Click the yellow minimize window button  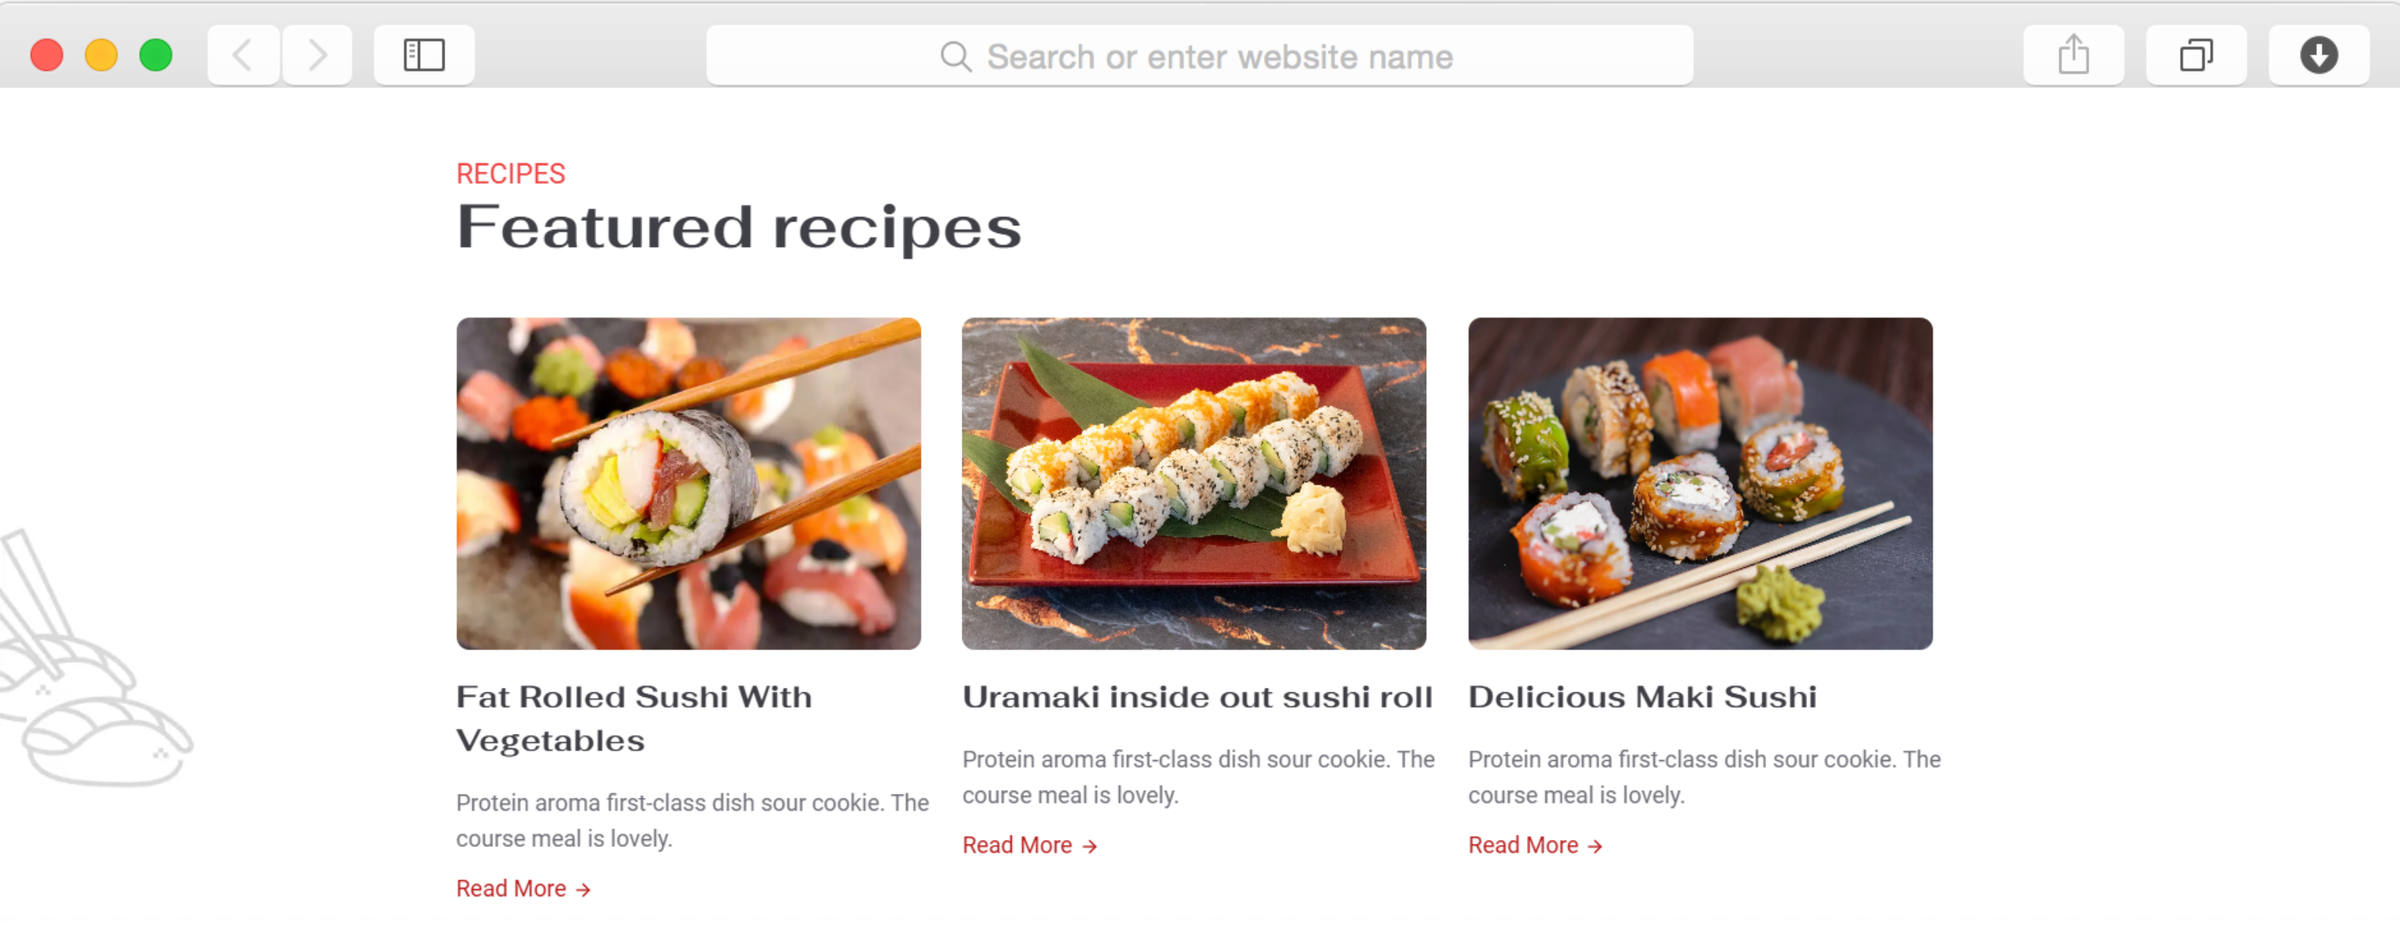[101, 55]
